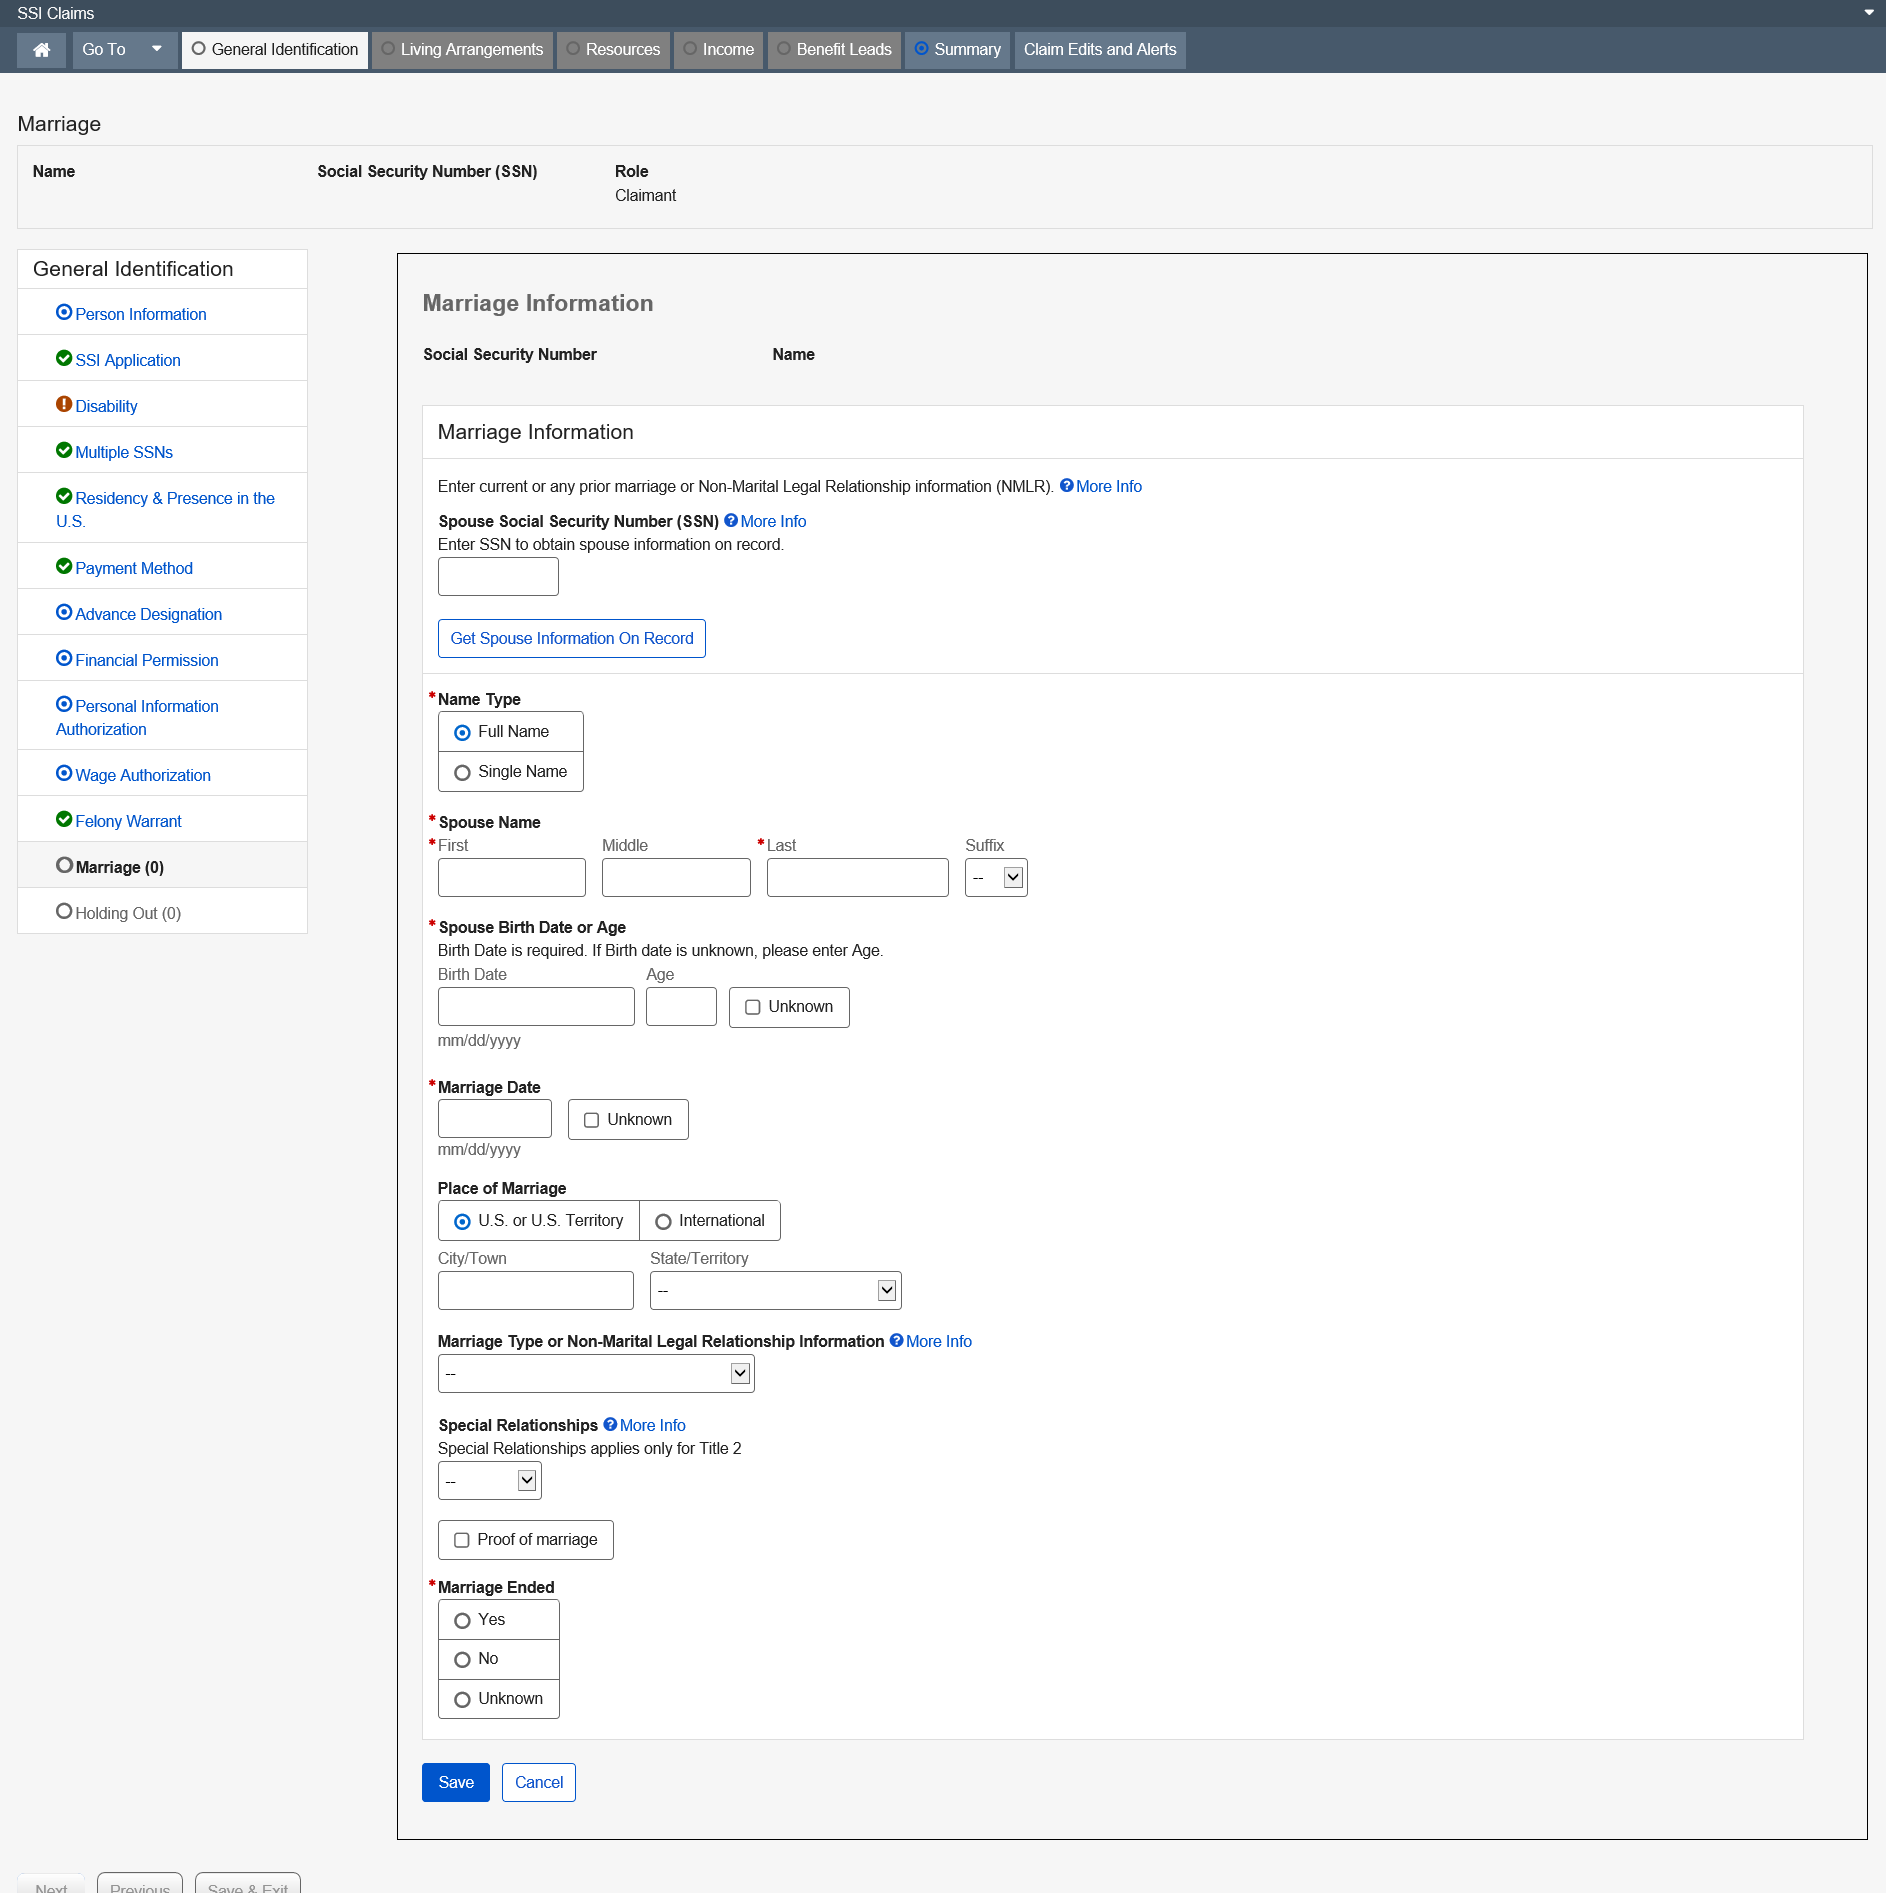The width and height of the screenshot is (1886, 1893).
Task: Select International as place of marriage
Action: [x=663, y=1221]
